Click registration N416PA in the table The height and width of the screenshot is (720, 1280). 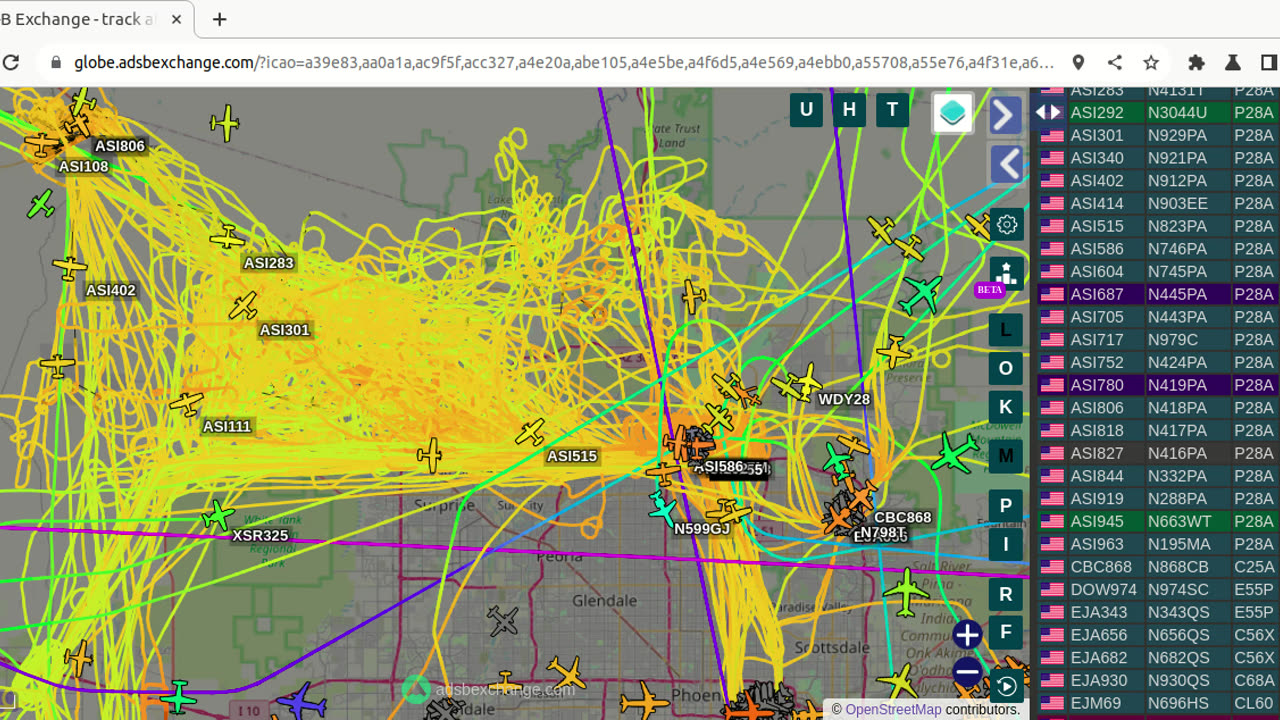(1177, 453)
